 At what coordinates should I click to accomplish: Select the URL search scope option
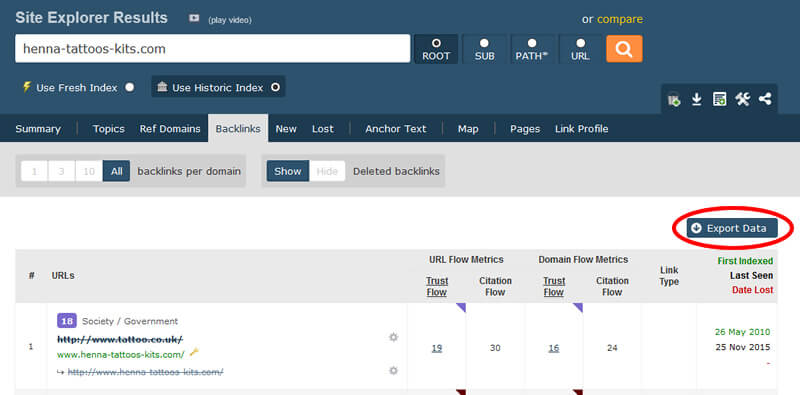coord(580,49)
